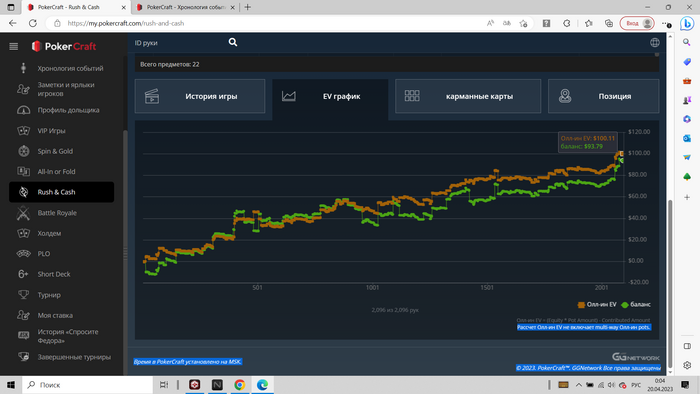
Task: Click the Моя ставка icon
Action: 23,315
